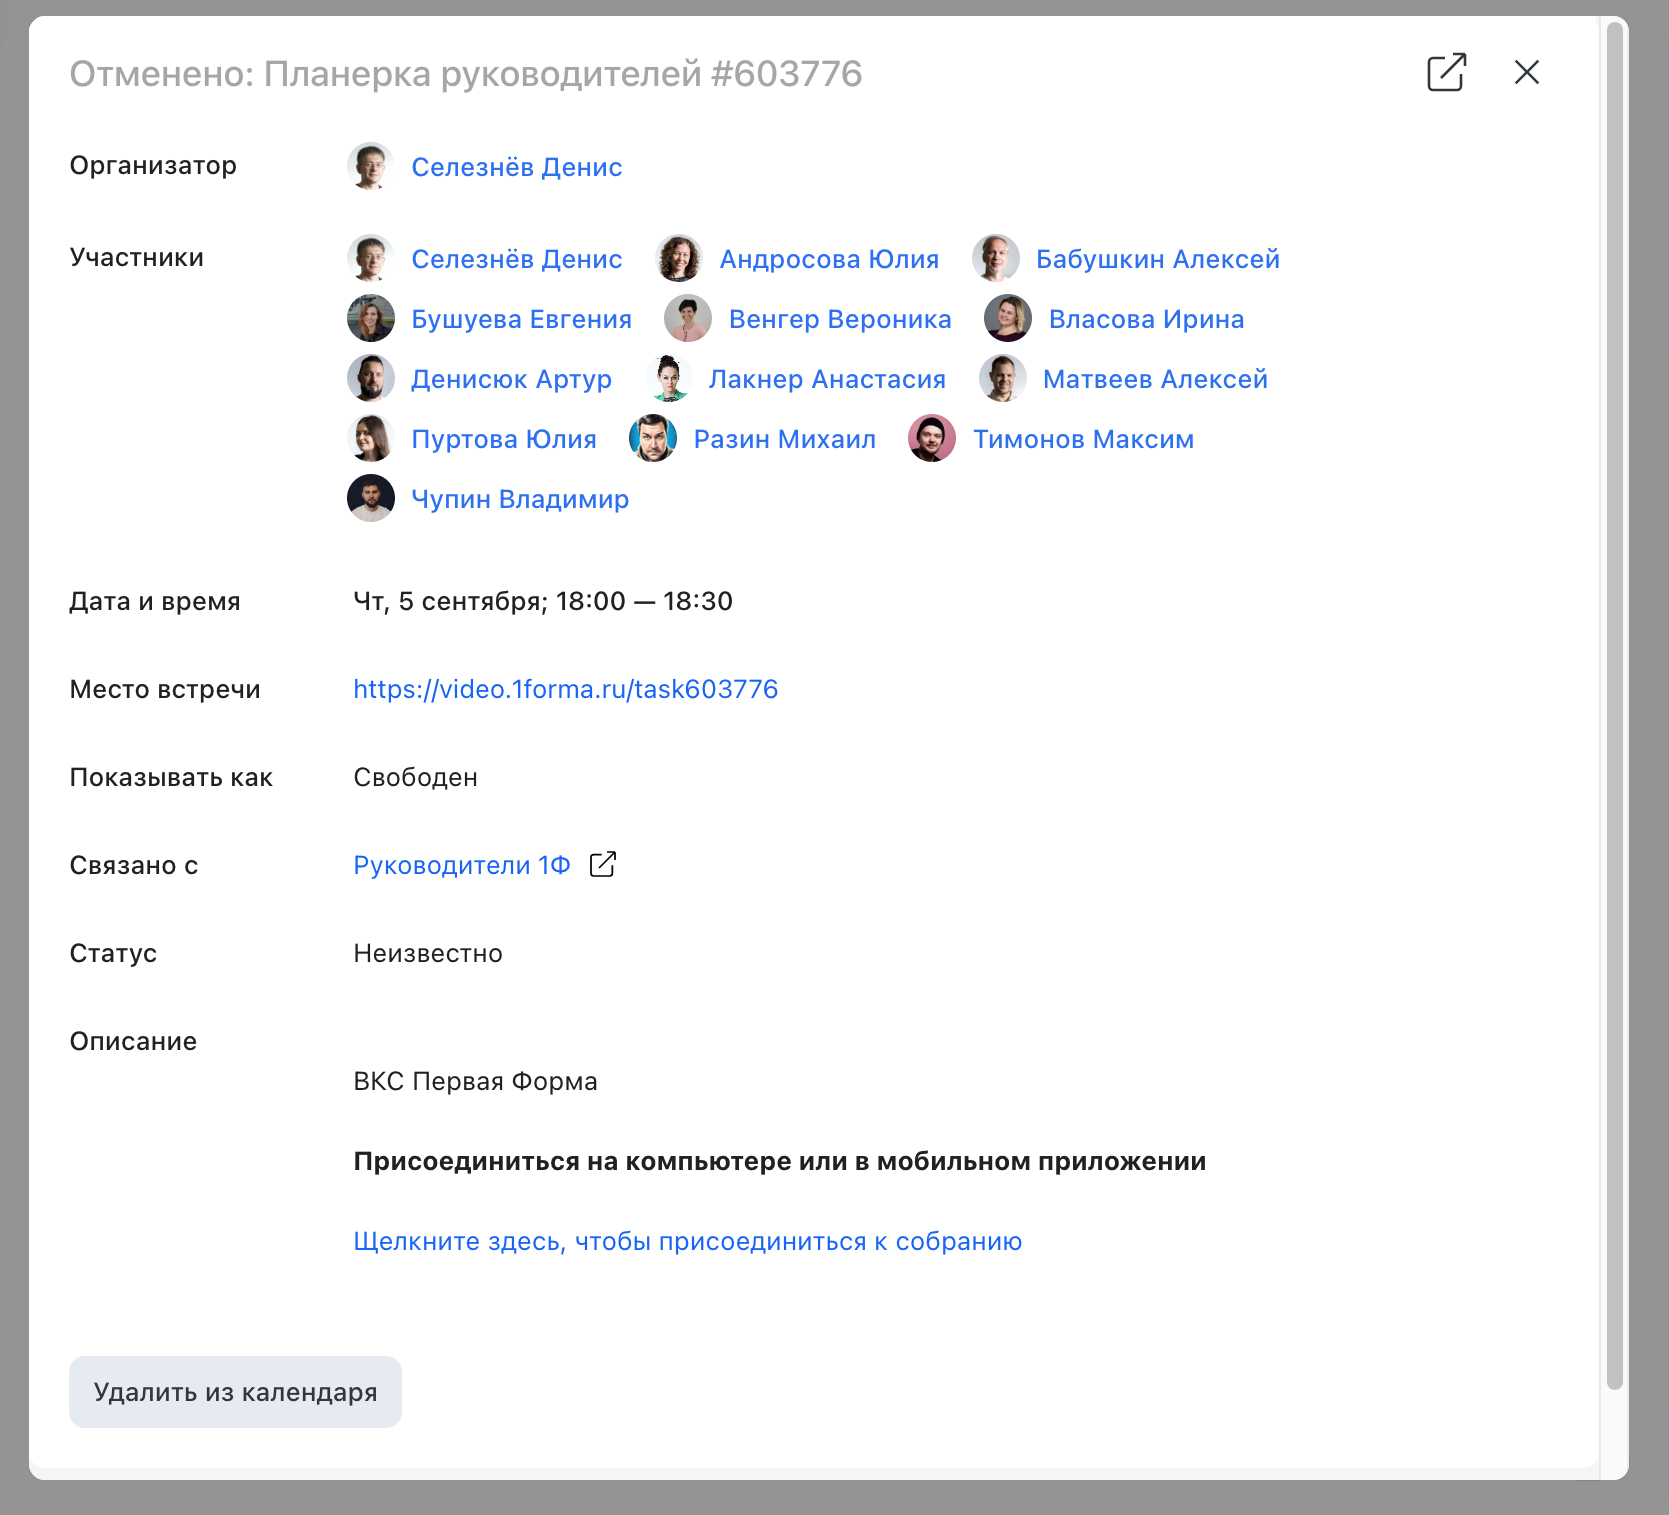This screenshot has height=1515, width=1669.
Task: Open participant Бушуева Евгения
Action: pyautogui.click(x=522, y=319)
